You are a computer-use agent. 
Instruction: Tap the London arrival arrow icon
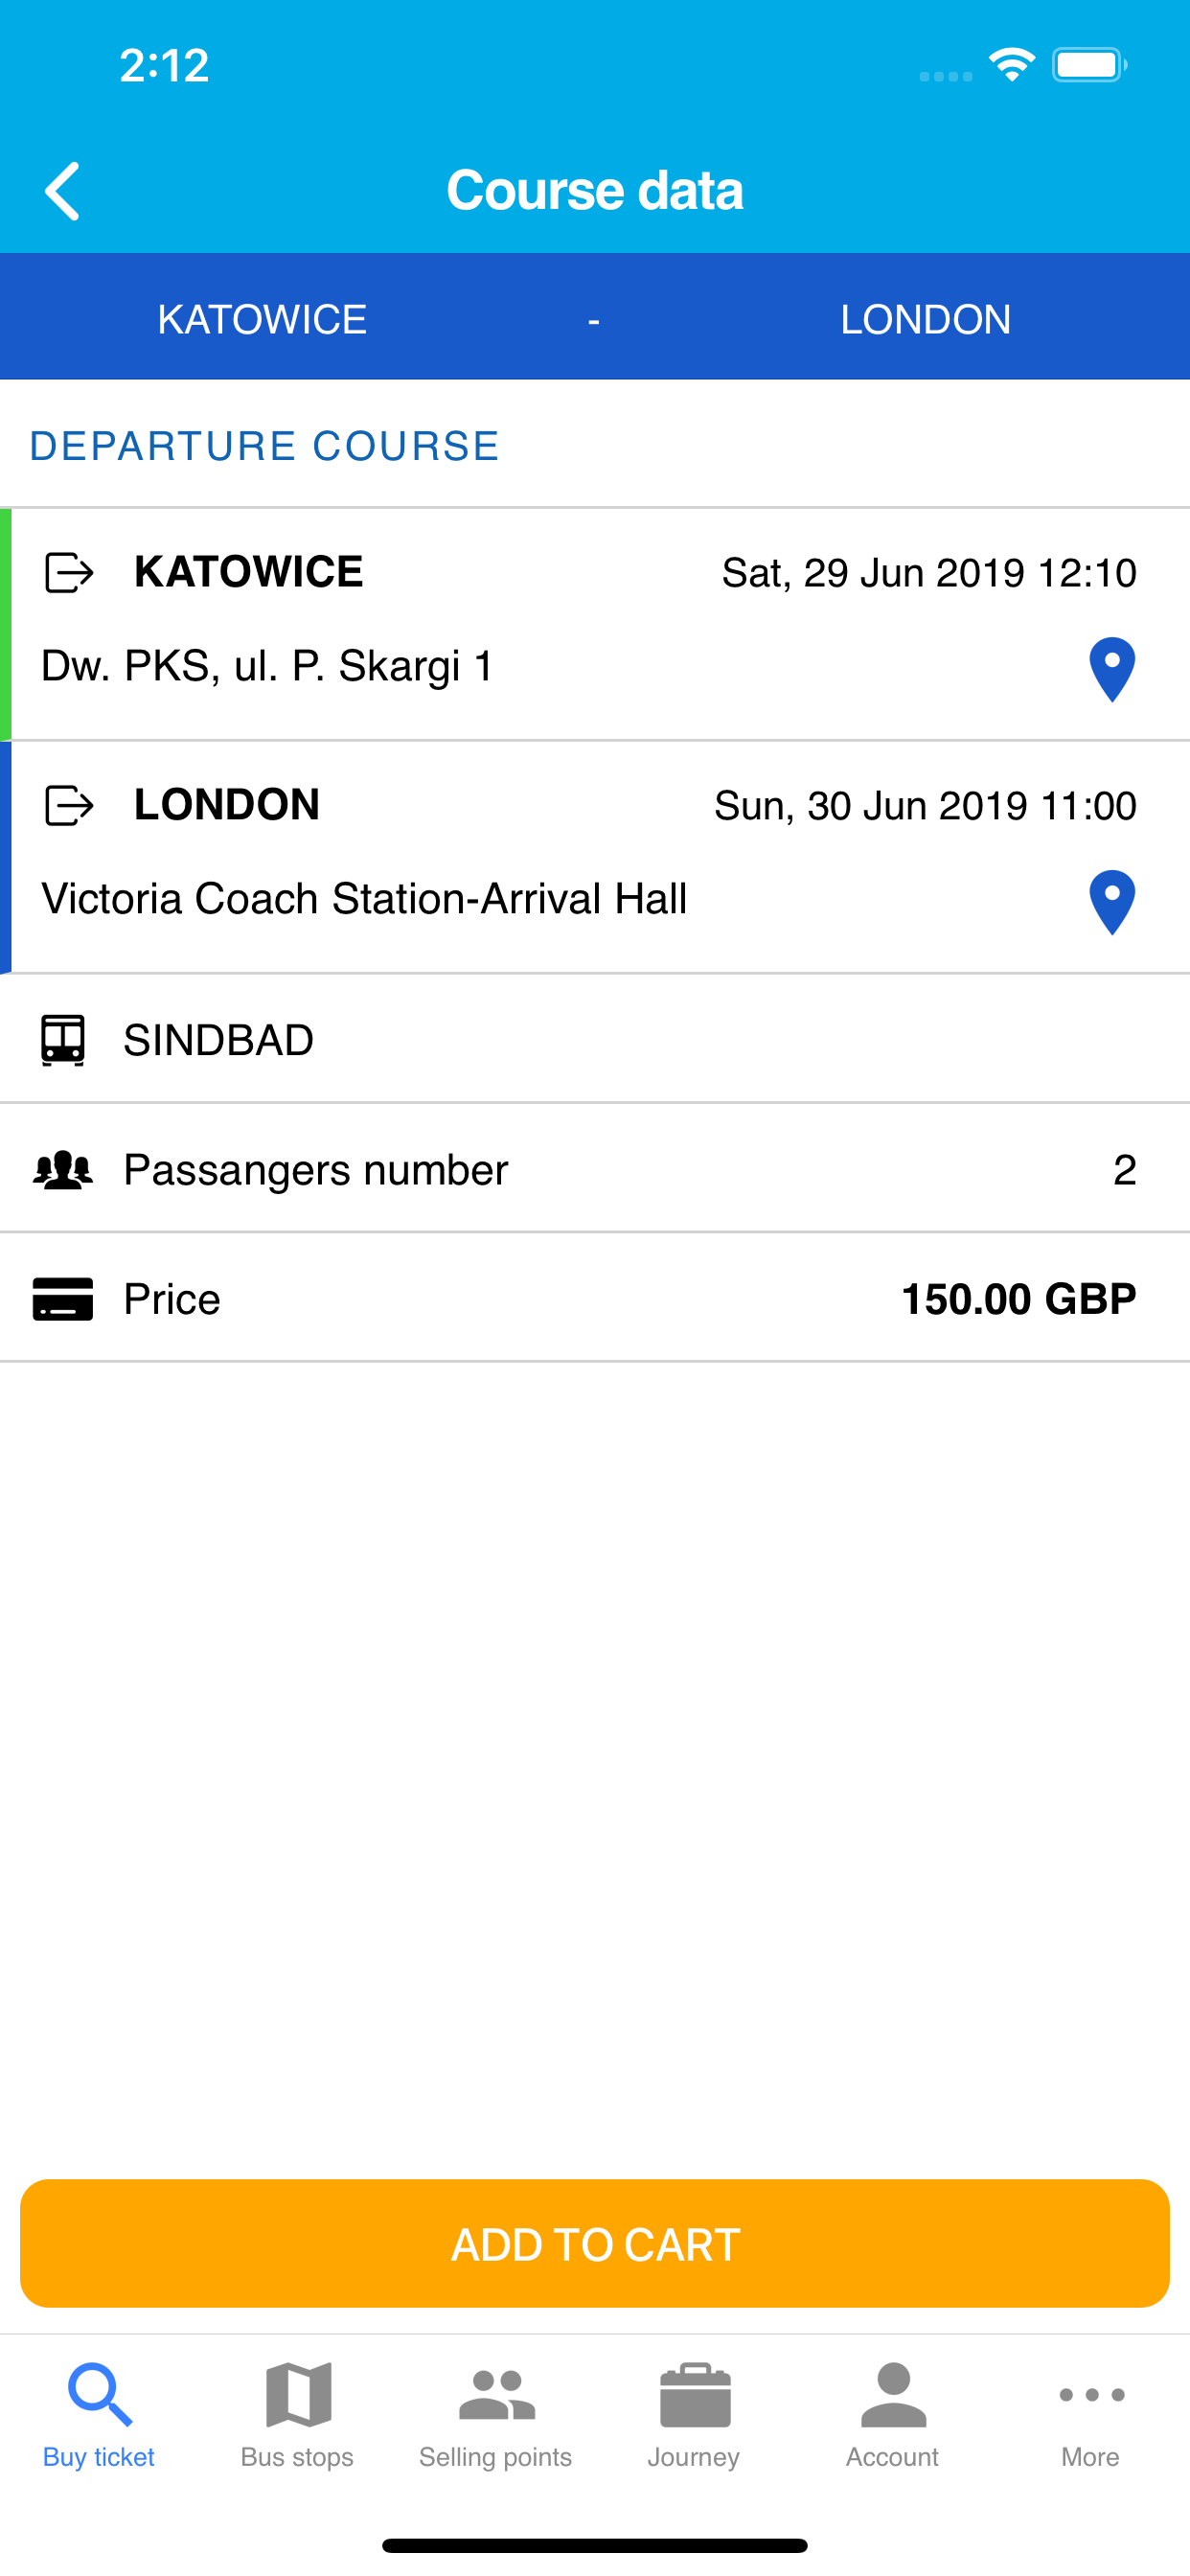click(x=69, y=806)
